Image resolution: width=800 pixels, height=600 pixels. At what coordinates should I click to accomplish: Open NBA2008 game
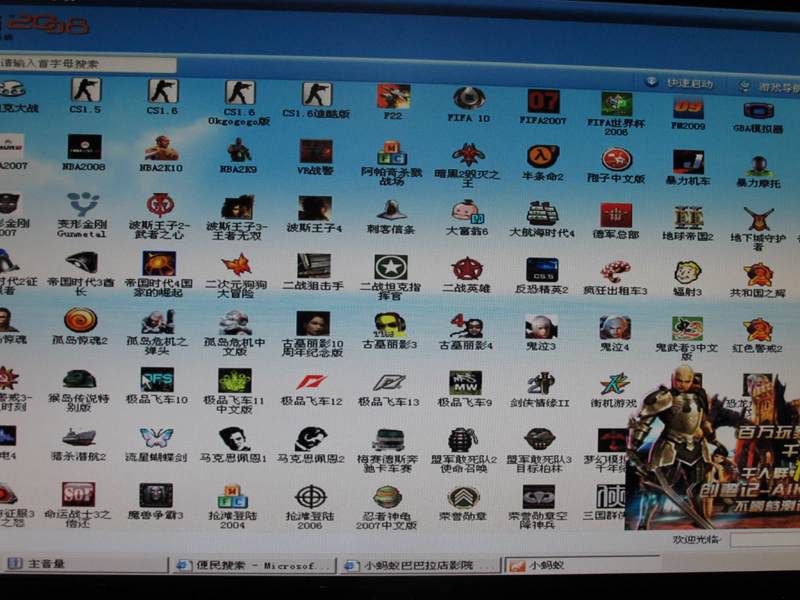click(84, 147)
